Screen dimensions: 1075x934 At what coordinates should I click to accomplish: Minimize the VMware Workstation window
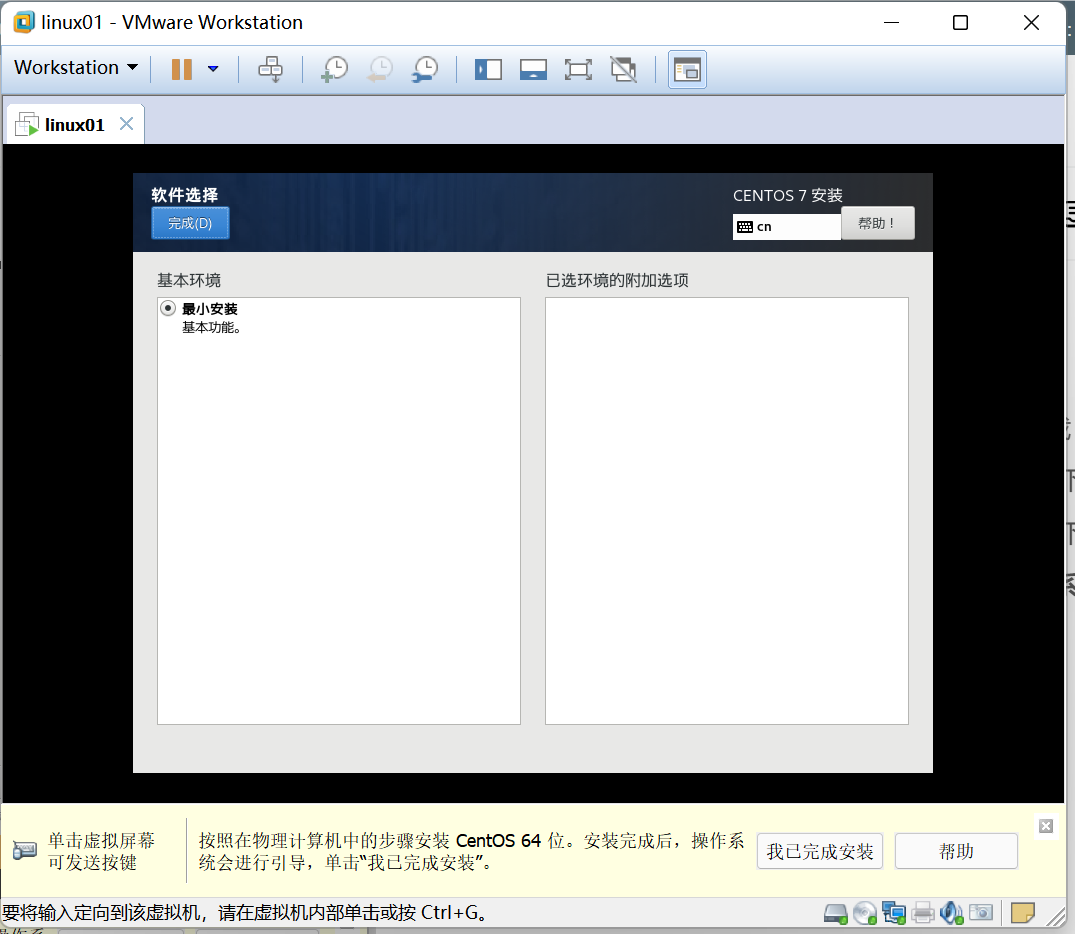[891, 23]
